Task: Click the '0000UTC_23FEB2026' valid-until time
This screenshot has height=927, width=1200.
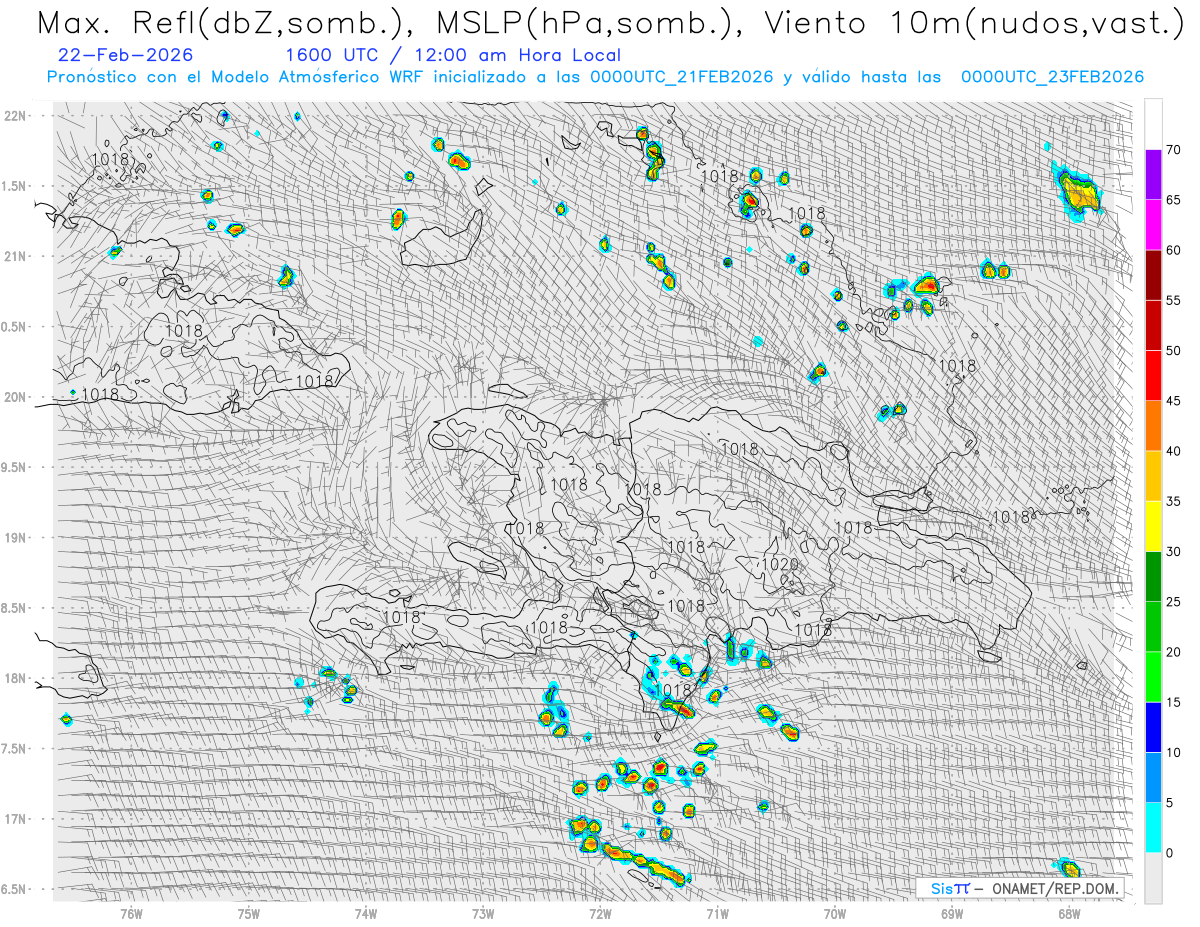Action: pos(1052,77)
